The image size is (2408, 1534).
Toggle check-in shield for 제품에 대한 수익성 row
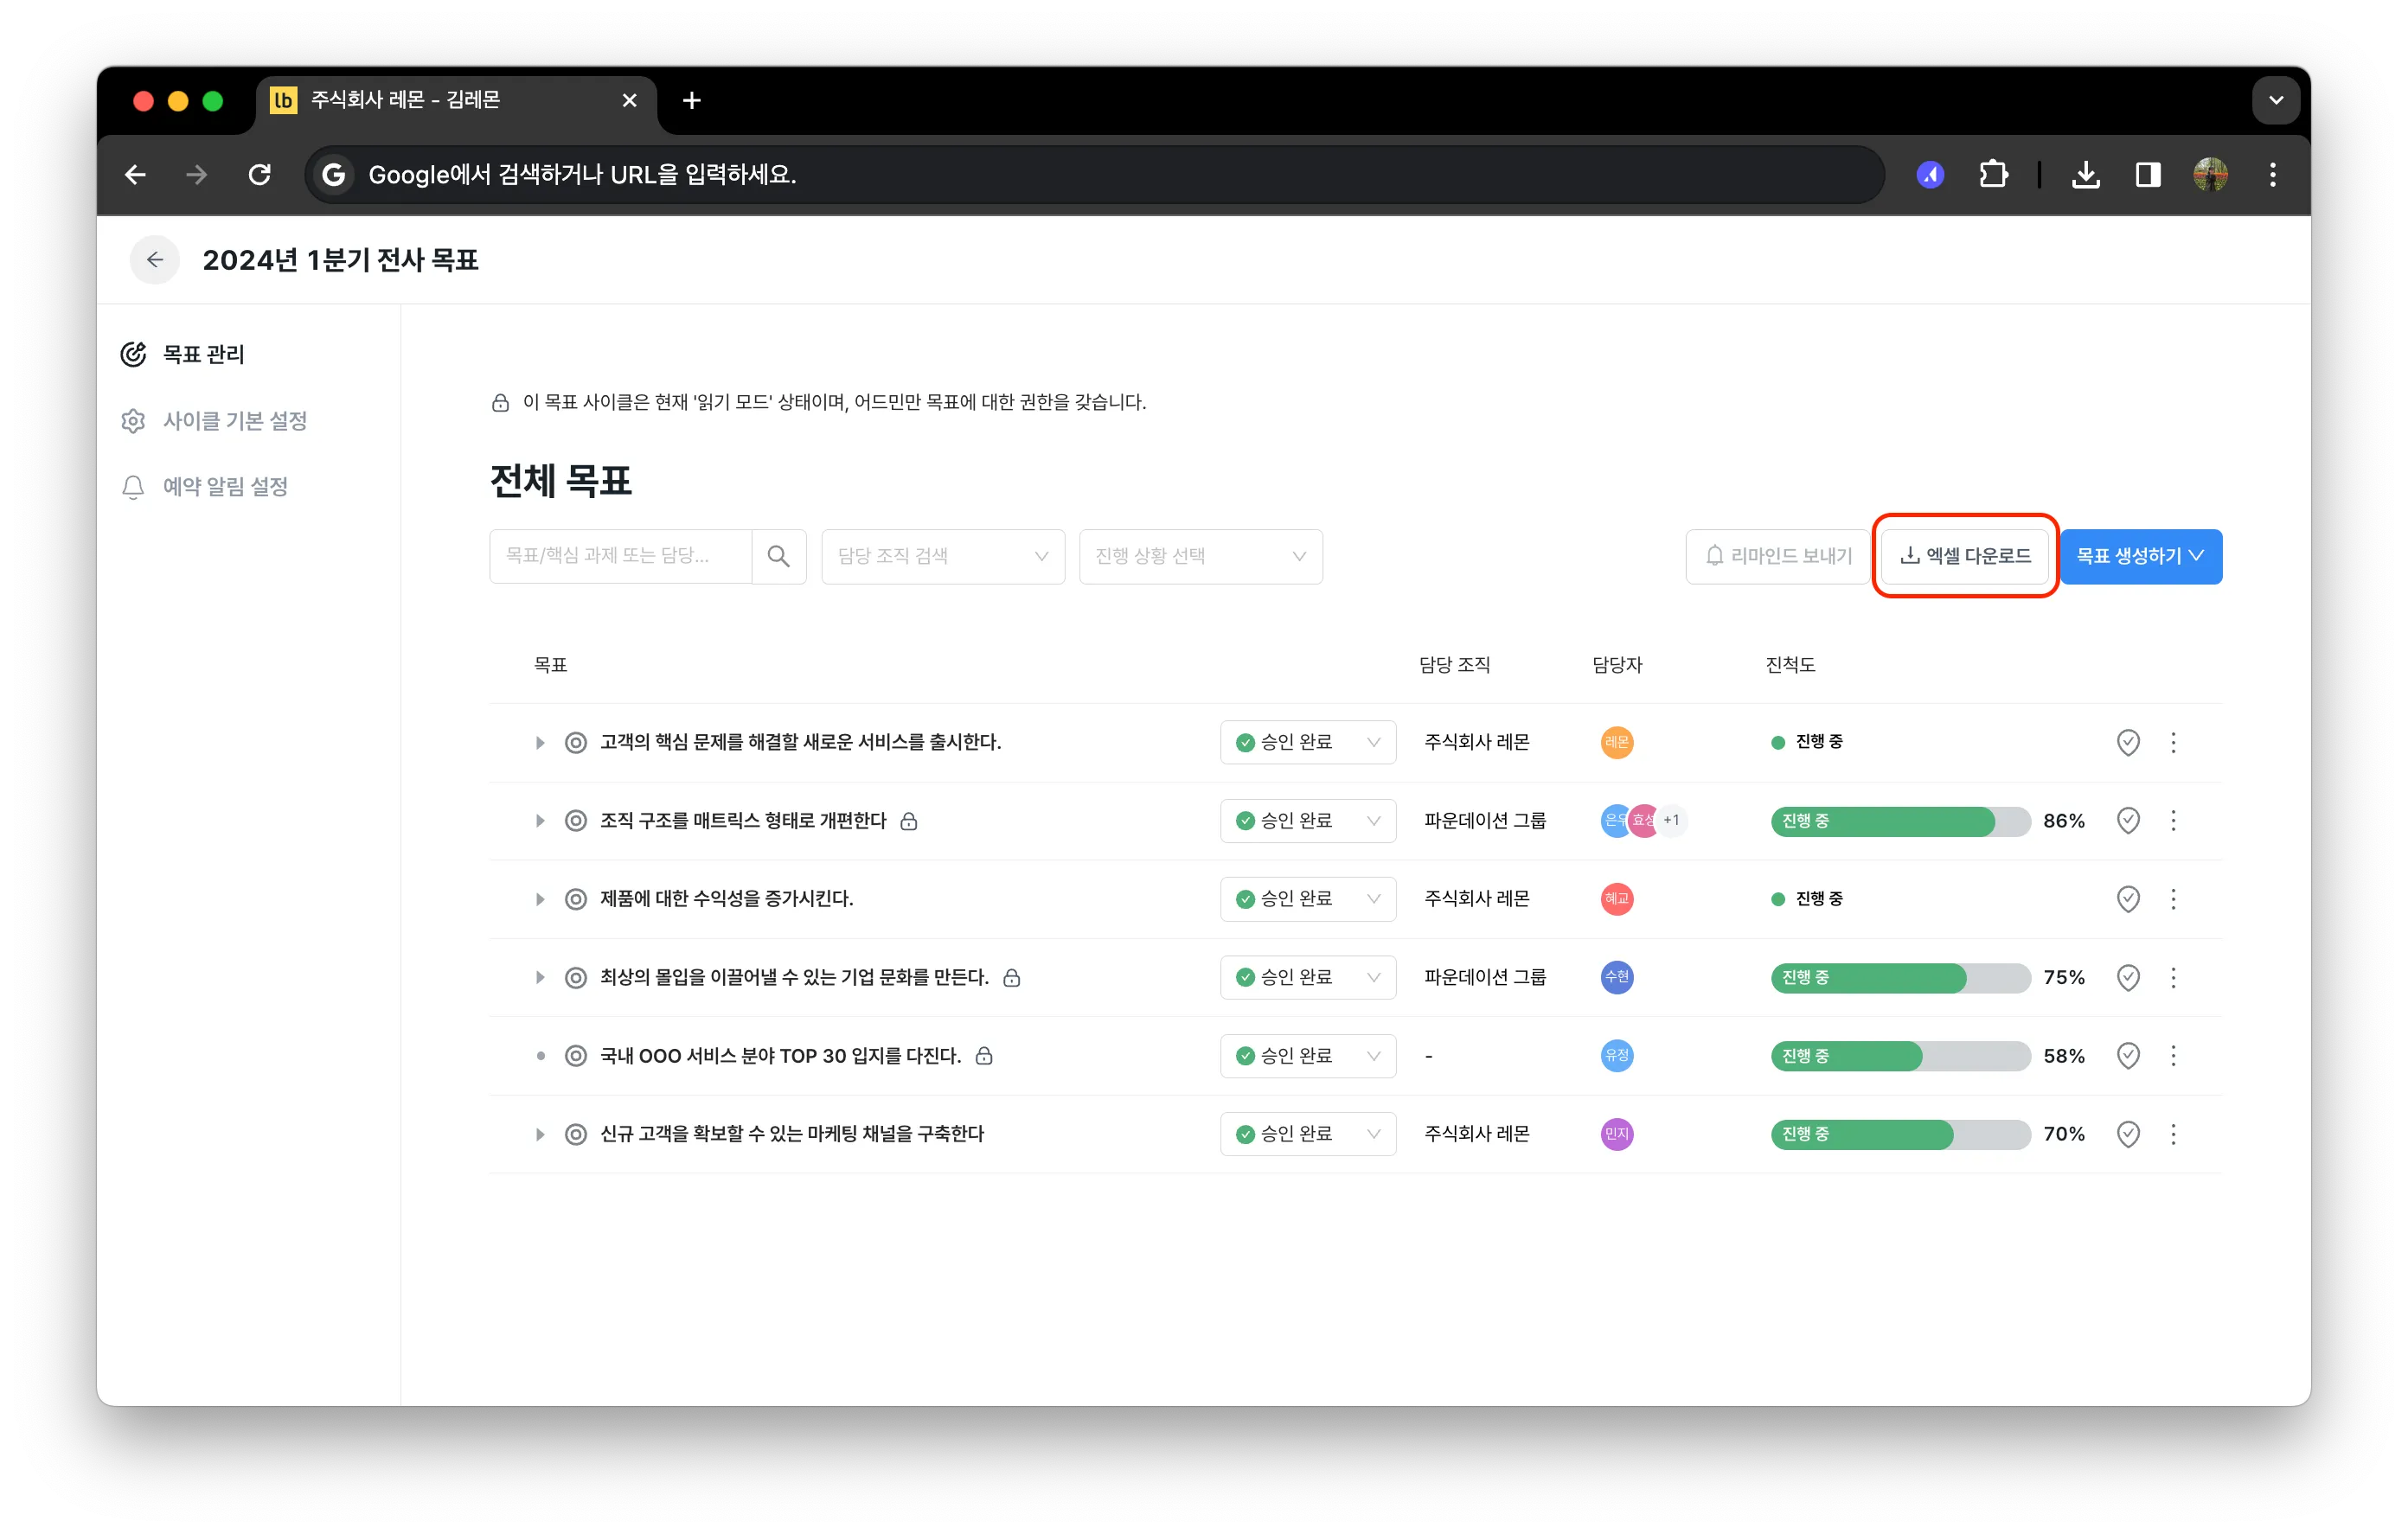pos(2128,899)
